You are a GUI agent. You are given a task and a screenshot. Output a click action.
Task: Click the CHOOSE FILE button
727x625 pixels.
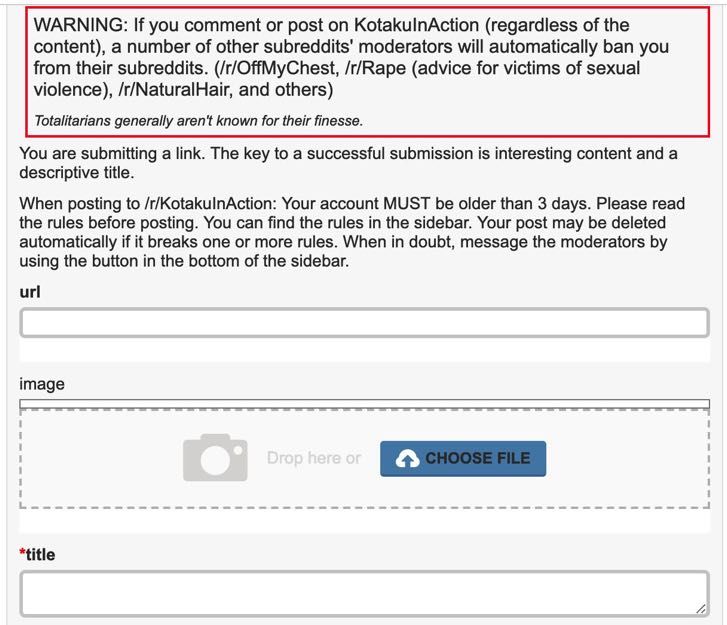[x=463, y=459]
